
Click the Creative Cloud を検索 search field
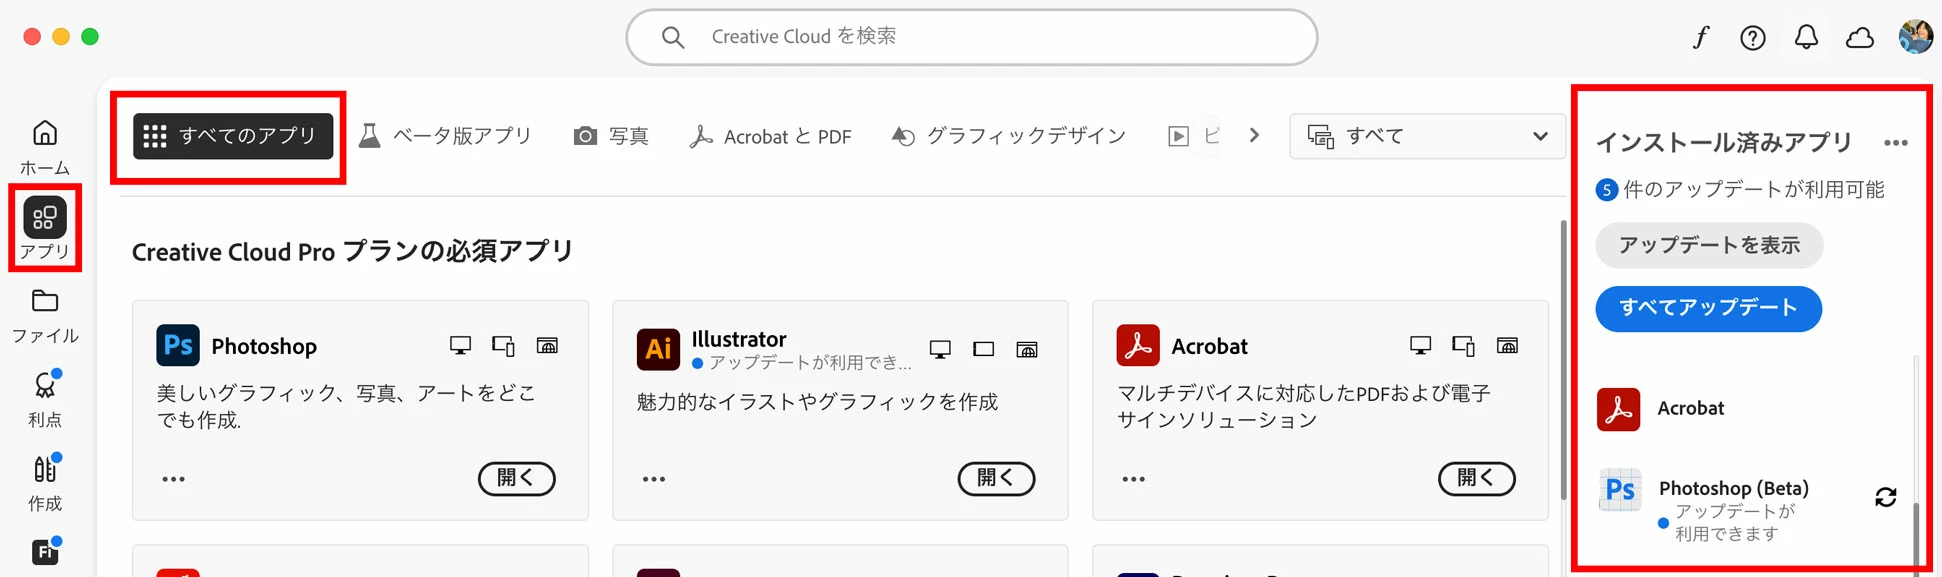pos(972,38)
